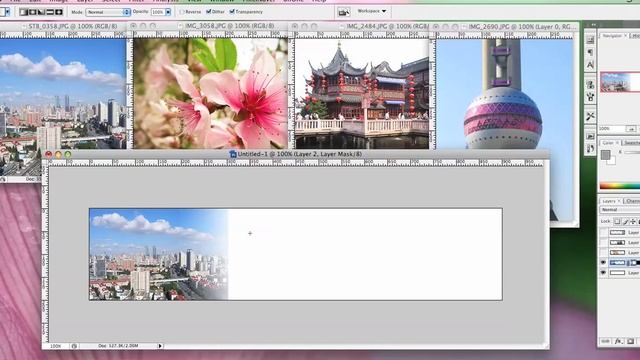This screenshot has width=640, height=360.
Task: Click the zoom percentage field in Untitled-1 status bar
Action: pos(56,346)
